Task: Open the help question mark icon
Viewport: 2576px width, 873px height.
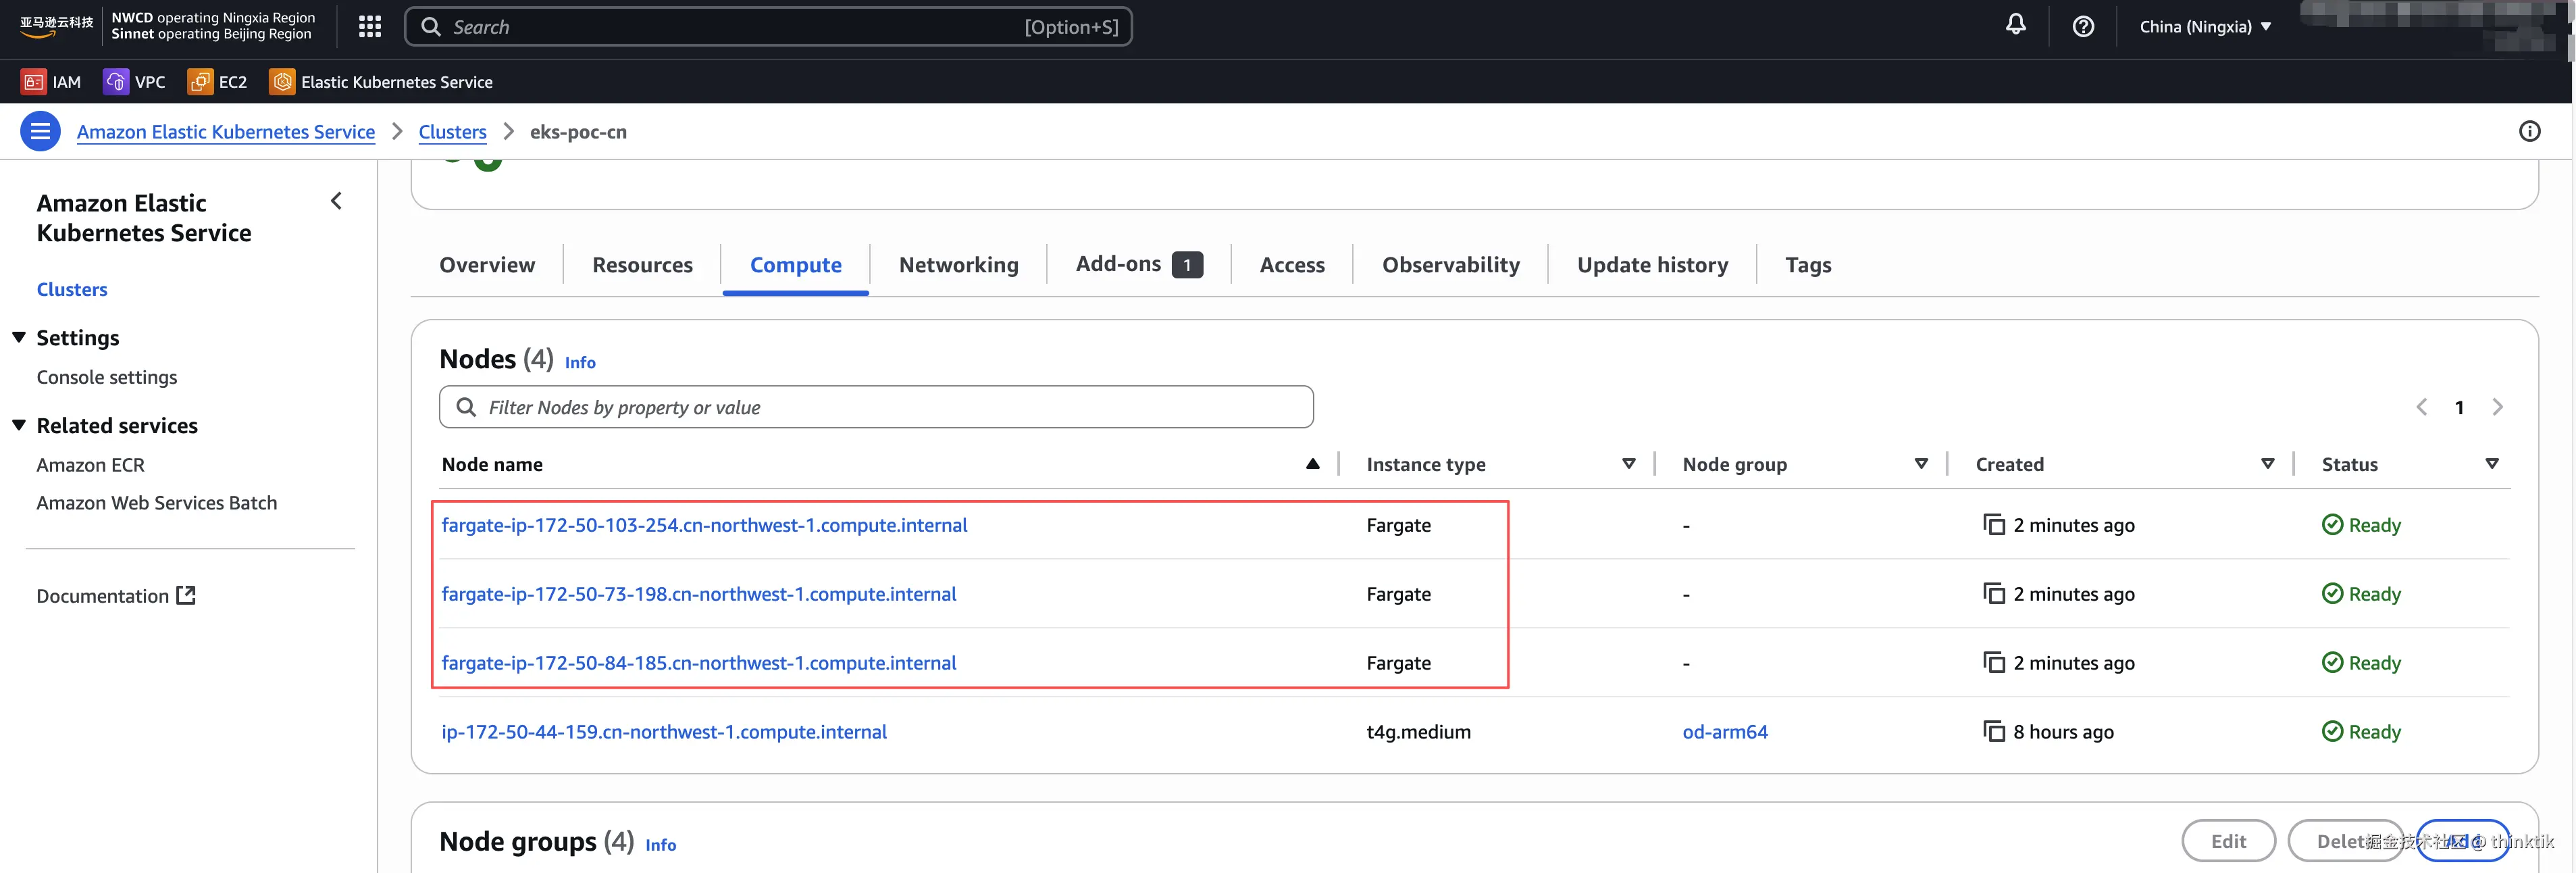Action: (x=2083, y=27)
